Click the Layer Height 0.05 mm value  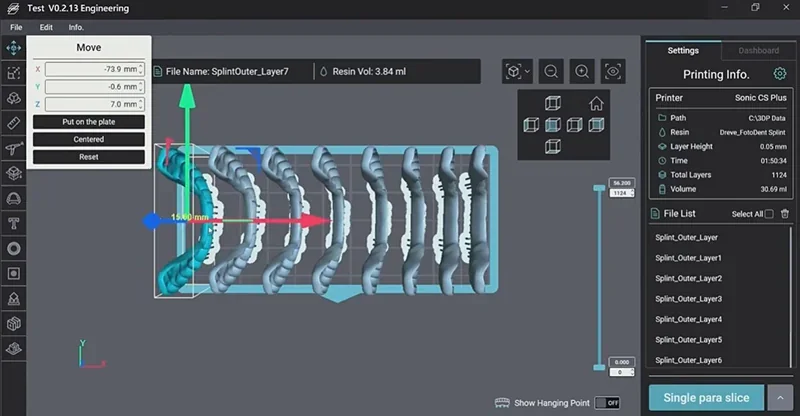click(773, 146)
